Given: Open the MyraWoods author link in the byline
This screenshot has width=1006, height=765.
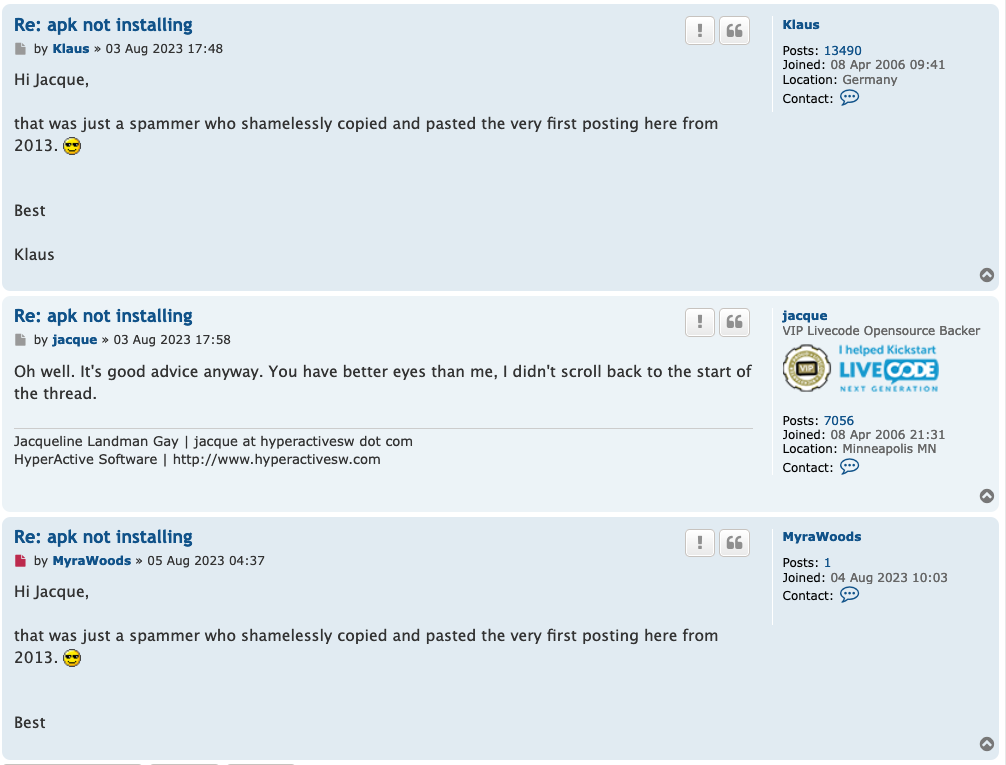Looking at the screenshot, I should 92,561.
